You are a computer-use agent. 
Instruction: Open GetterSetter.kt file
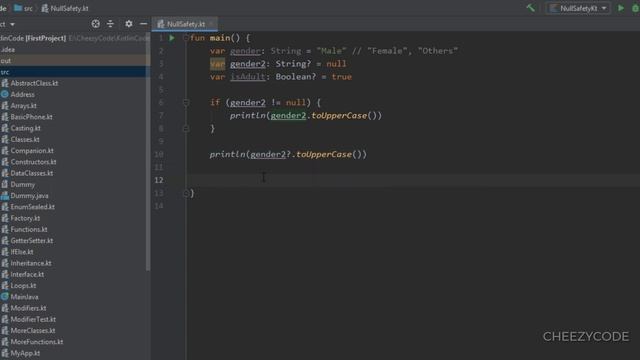(31, 241)
